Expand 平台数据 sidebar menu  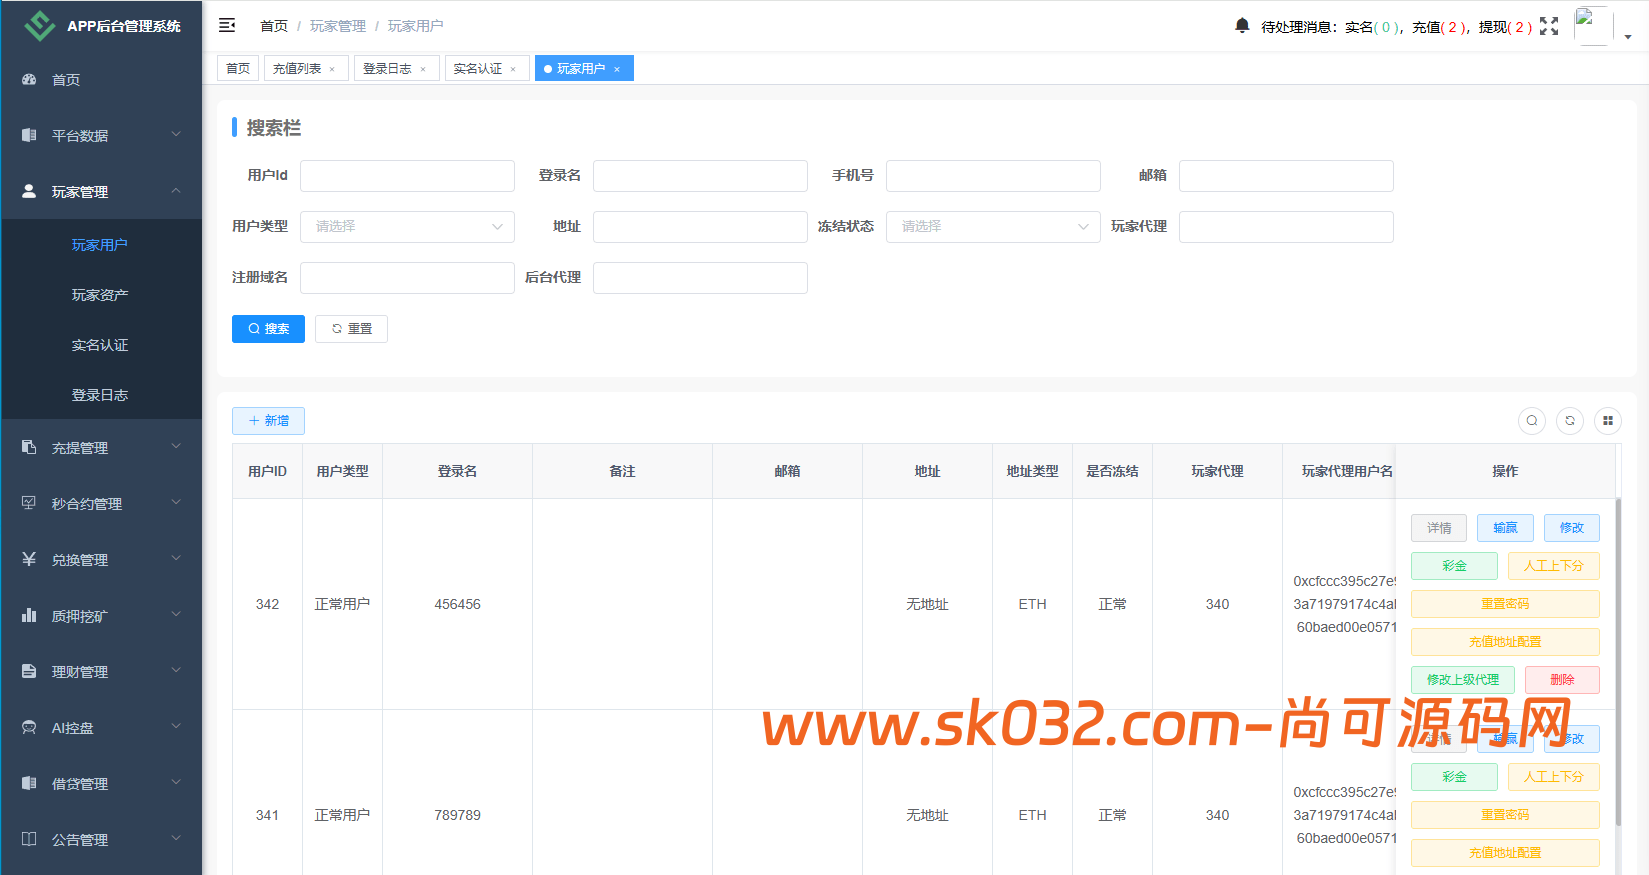tap(101, 136)
